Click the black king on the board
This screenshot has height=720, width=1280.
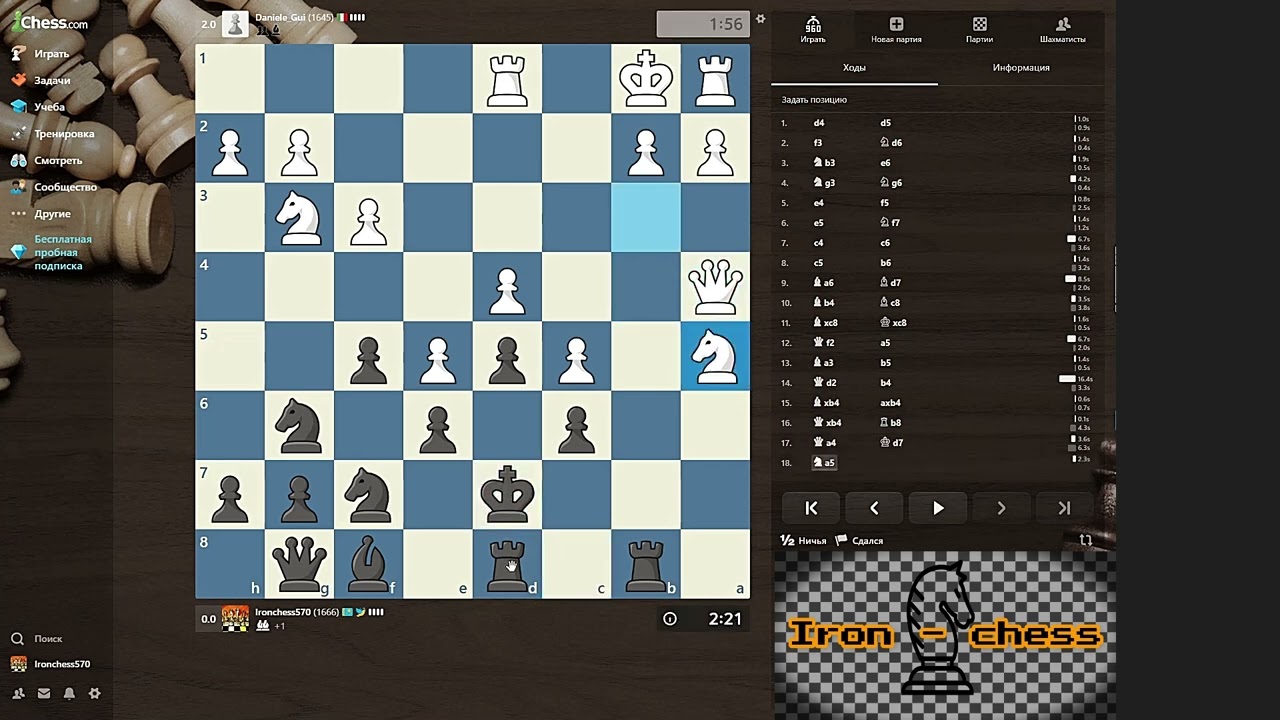coord(507,494)
